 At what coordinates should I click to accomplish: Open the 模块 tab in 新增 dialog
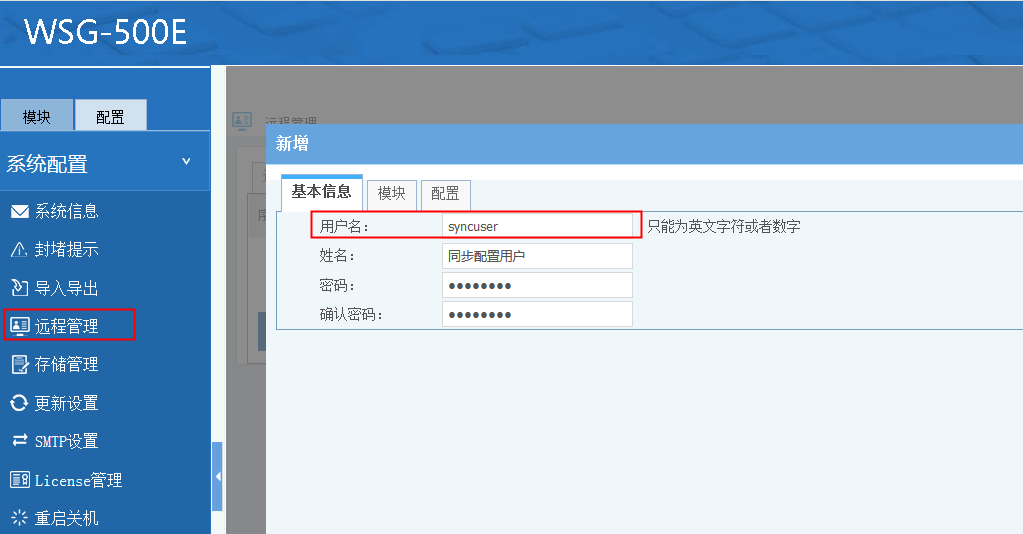tap(391, 194)
